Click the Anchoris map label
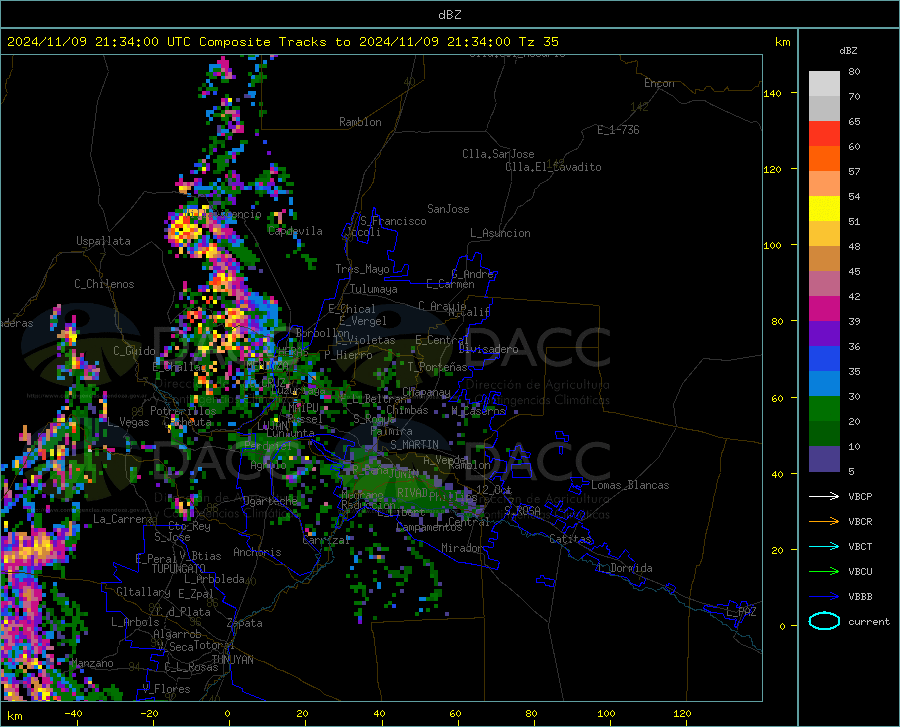Screen dimensions: 900x727 (x=257, y=552)
